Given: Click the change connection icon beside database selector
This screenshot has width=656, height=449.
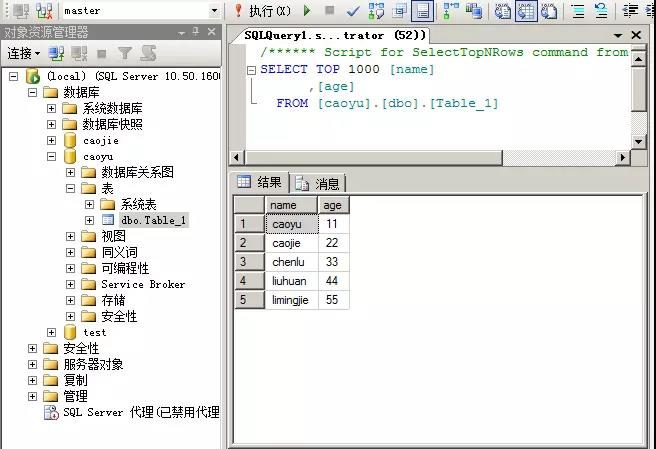Looking at the screenshot, I should 45,11.
